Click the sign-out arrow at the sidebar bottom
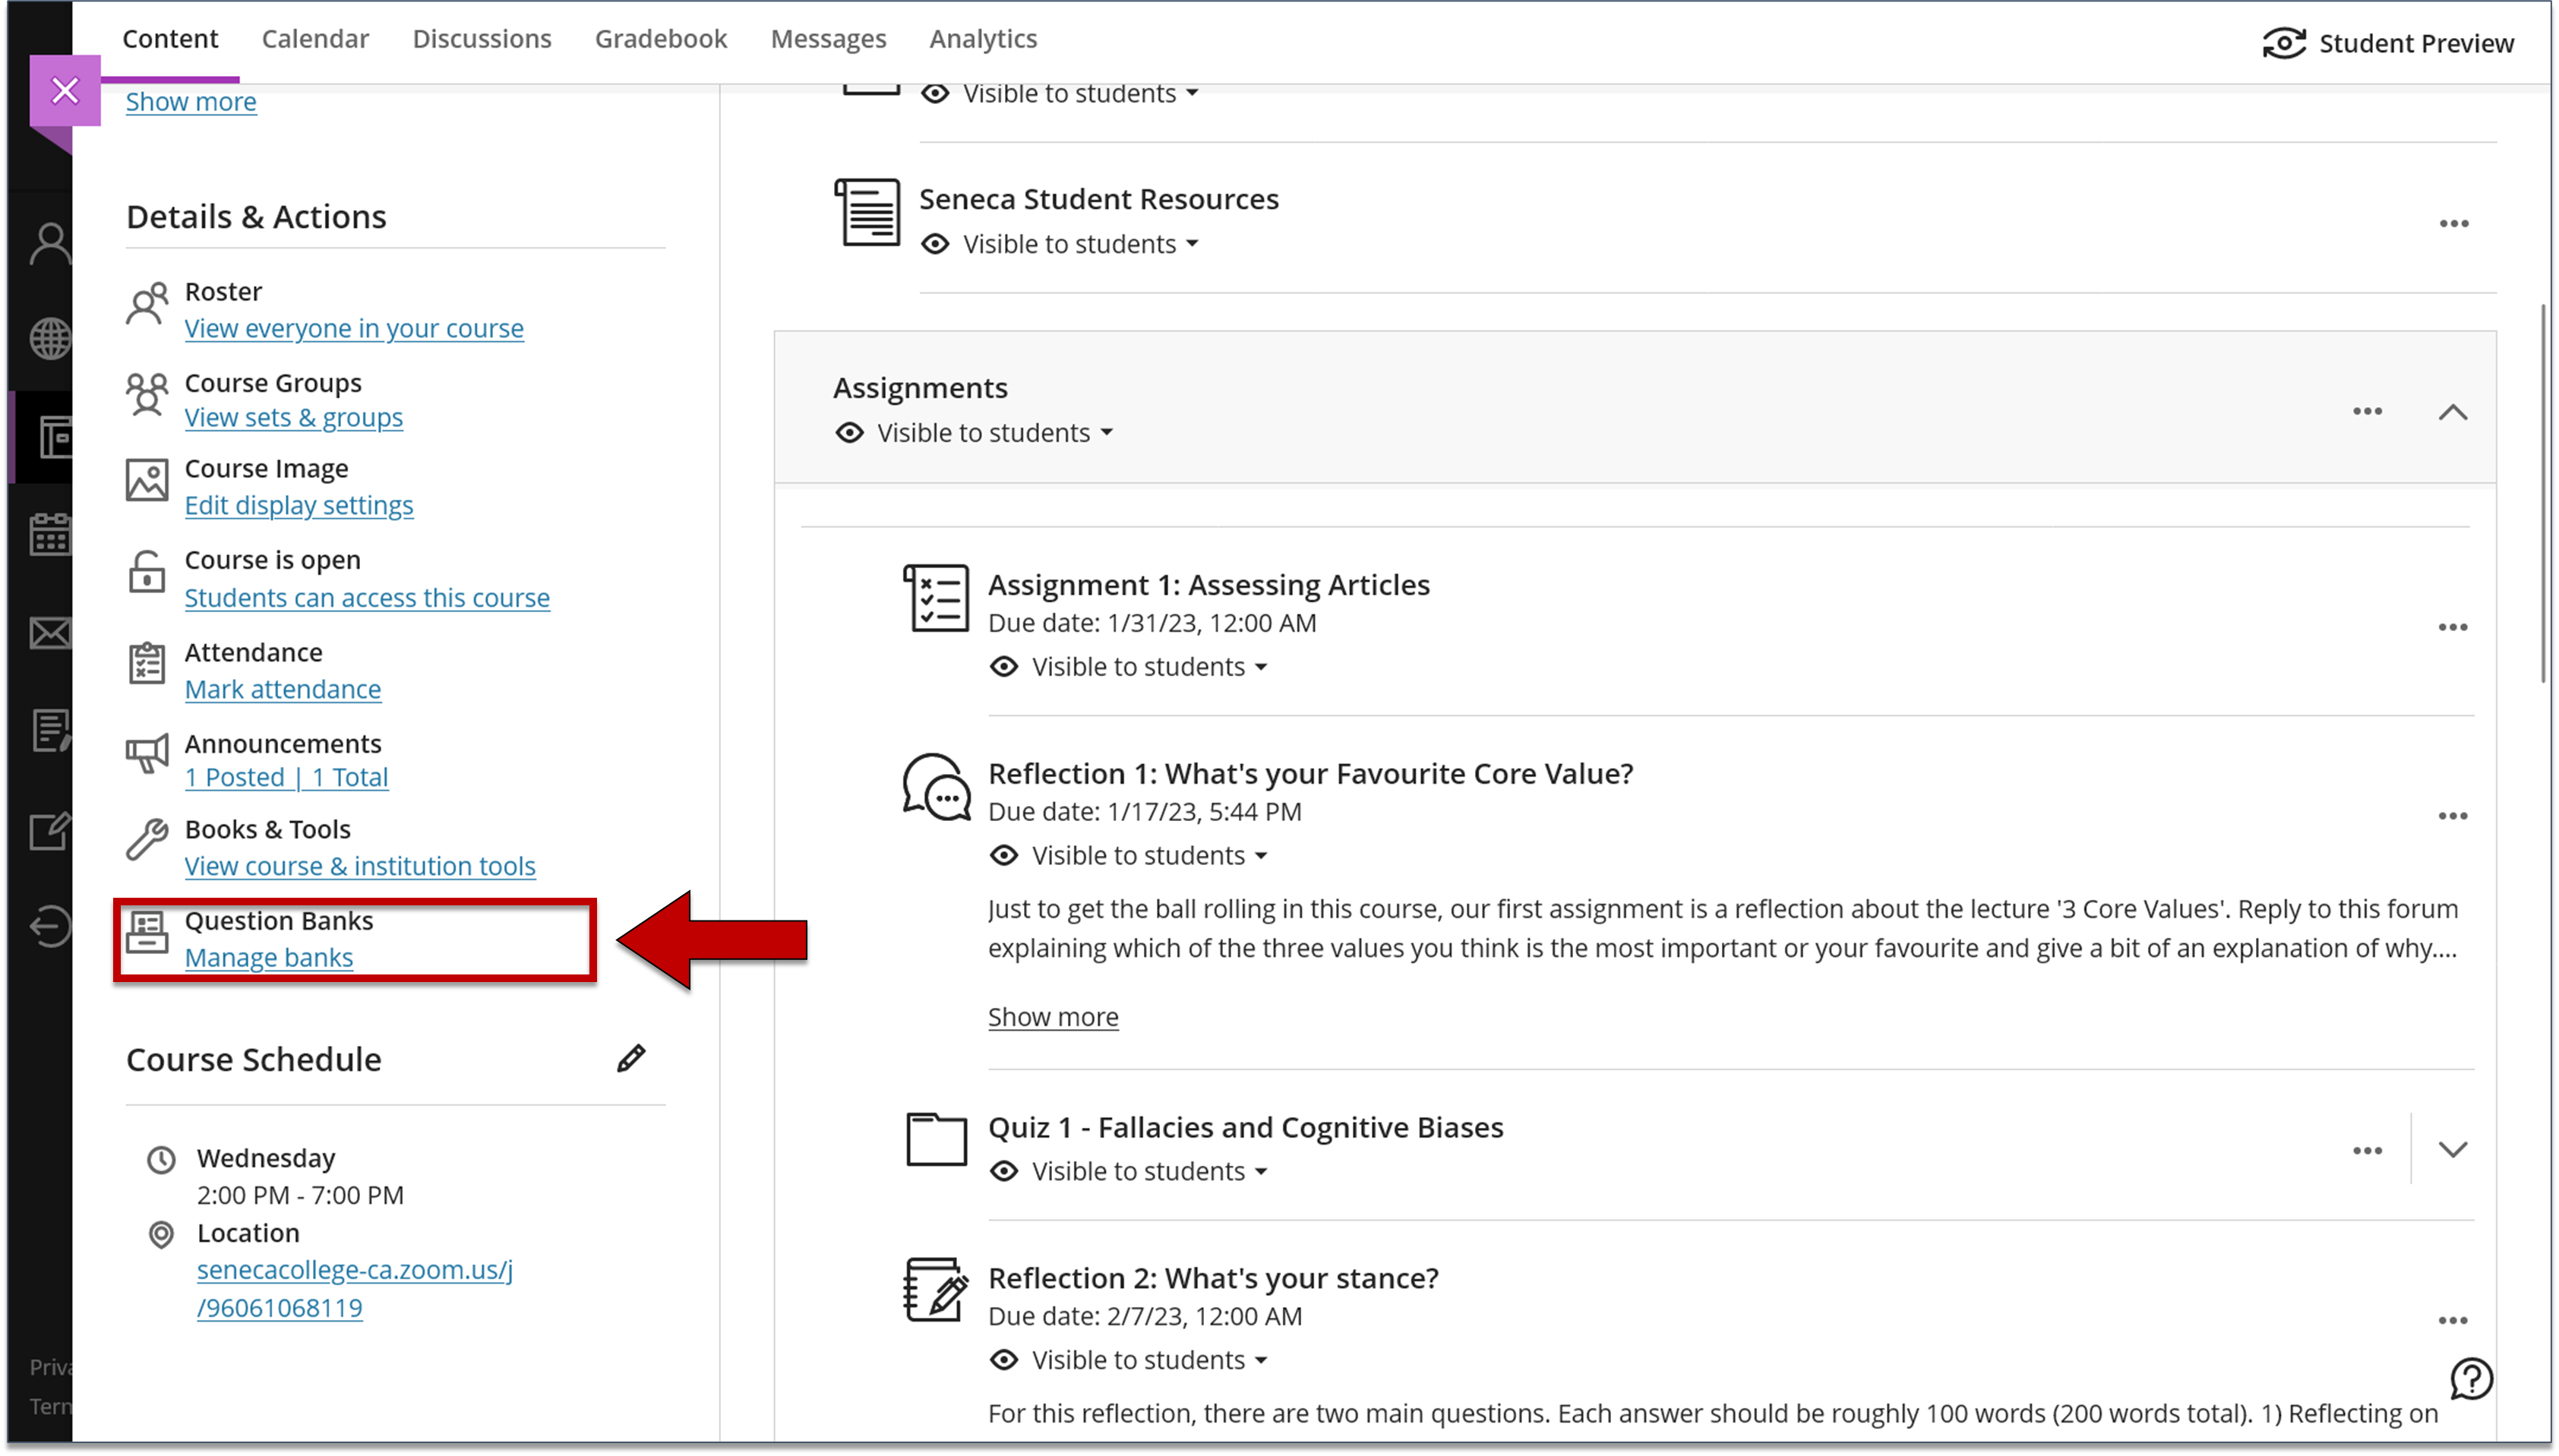 pyautogui.click(x=49, y=925)
